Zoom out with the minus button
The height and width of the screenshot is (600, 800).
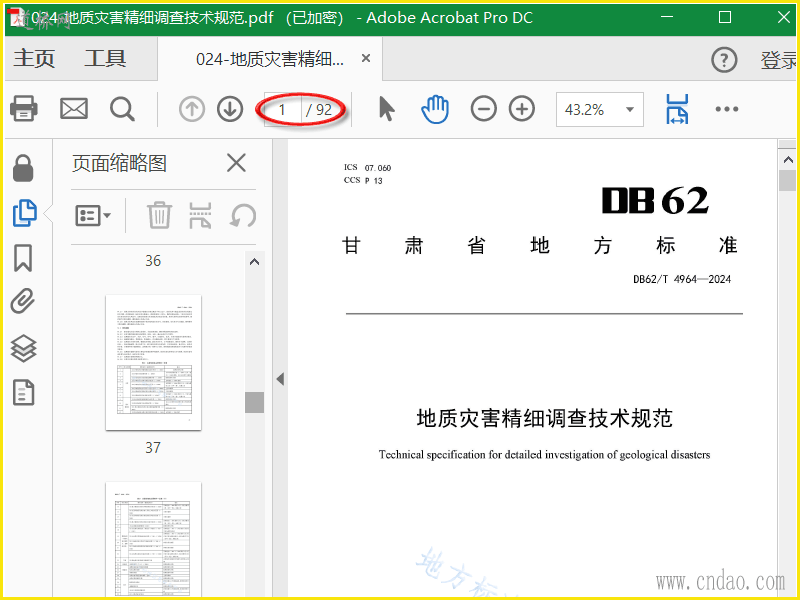click(484, 109)
